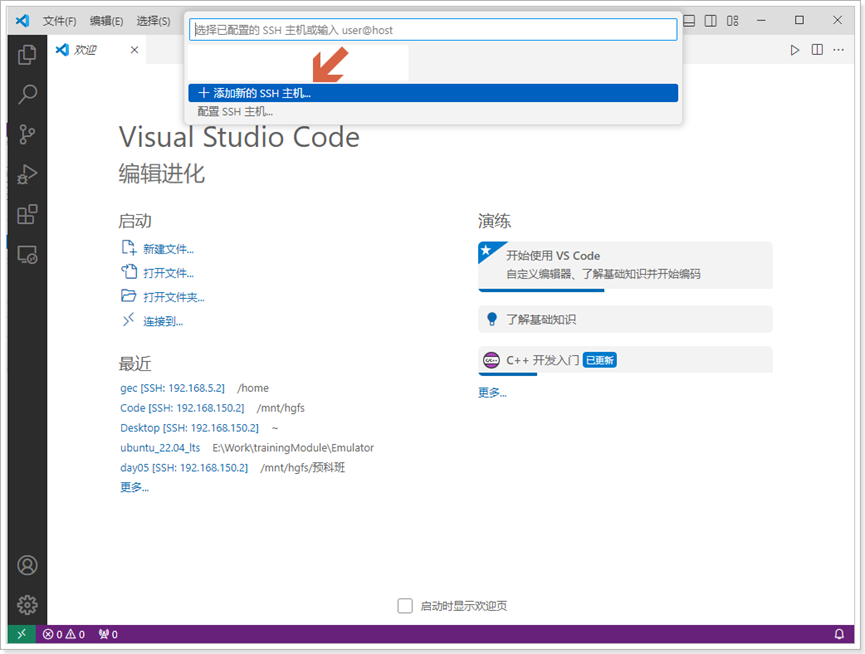865x654 pixels.
Task: Toggle the 启动时显示欢迎页 checkbox
Action: [405, 606]
